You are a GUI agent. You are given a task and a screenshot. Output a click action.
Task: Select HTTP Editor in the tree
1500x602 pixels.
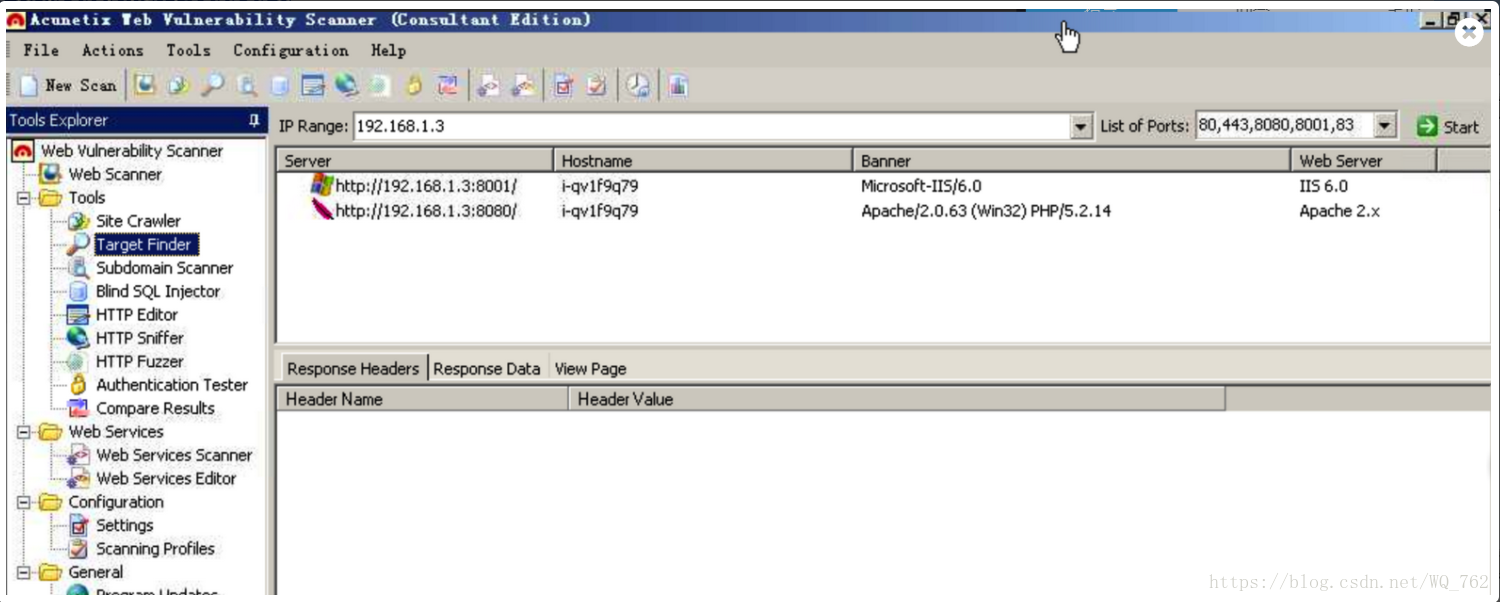click(x=136, y=314)
